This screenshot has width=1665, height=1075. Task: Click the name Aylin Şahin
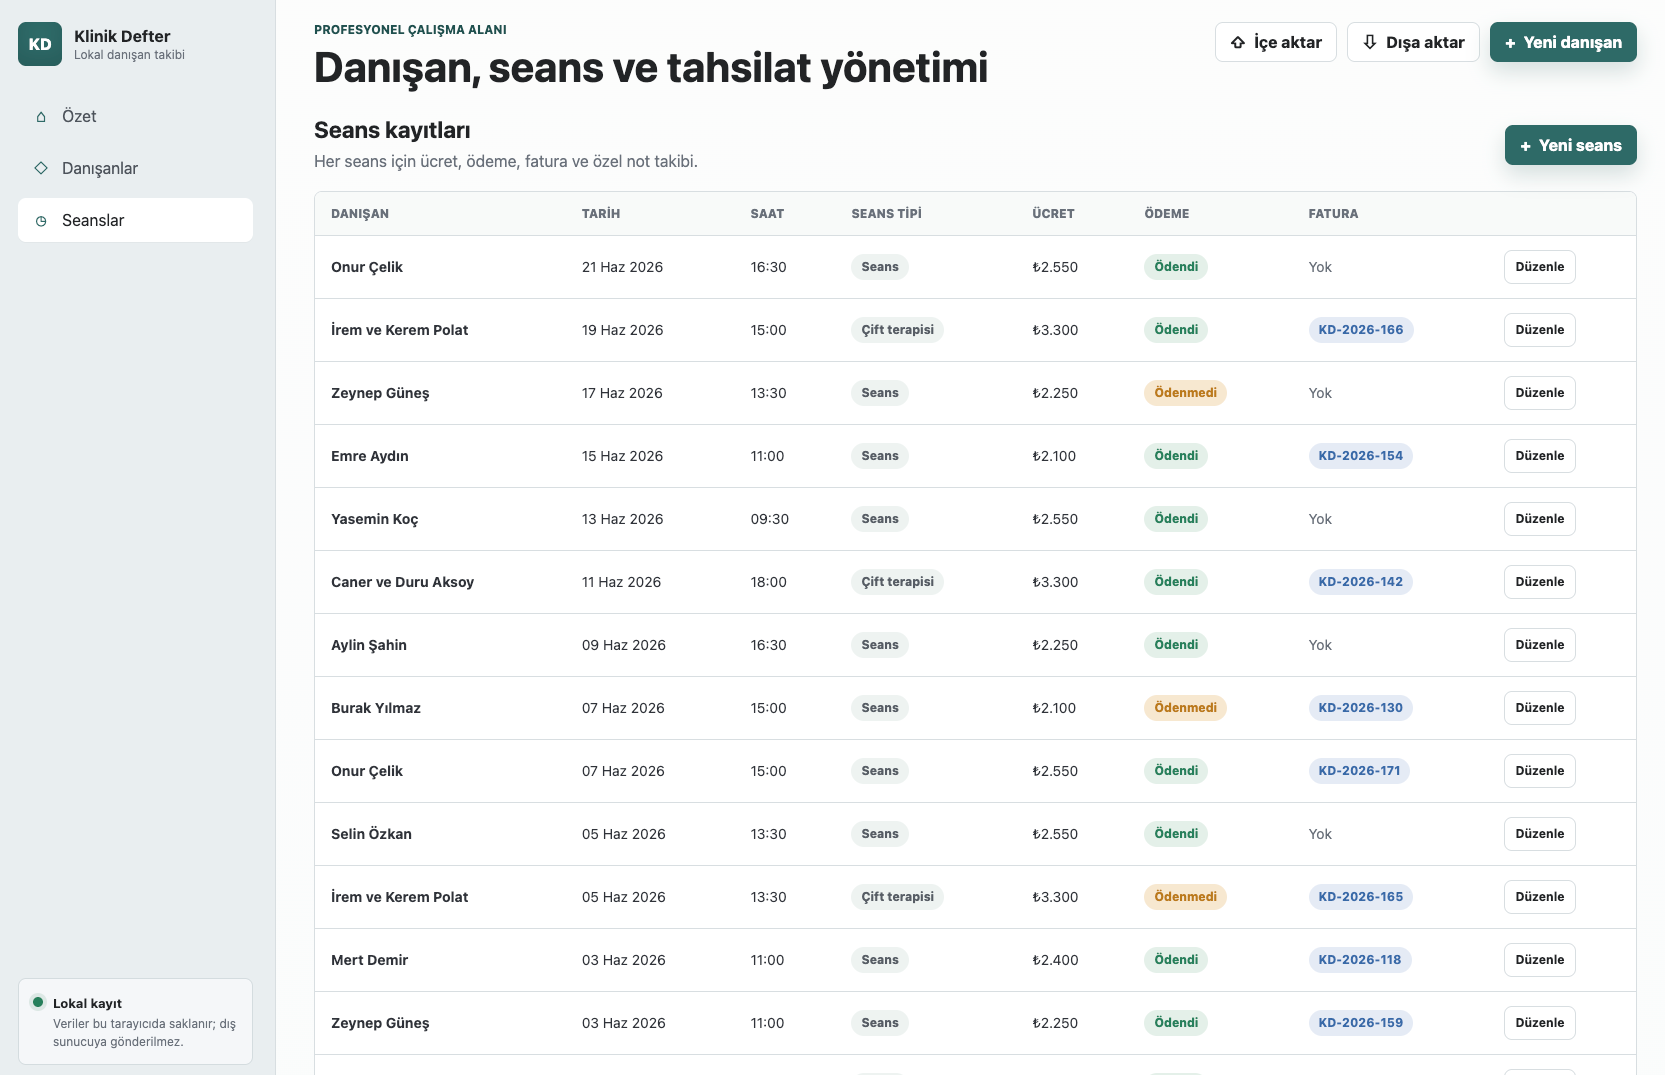coord(369,645)
